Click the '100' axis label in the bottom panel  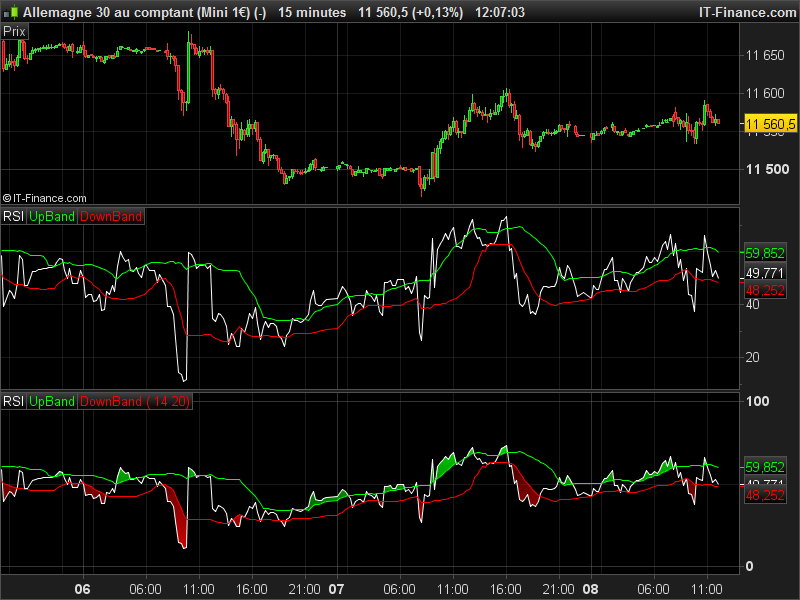click(758, 402)
